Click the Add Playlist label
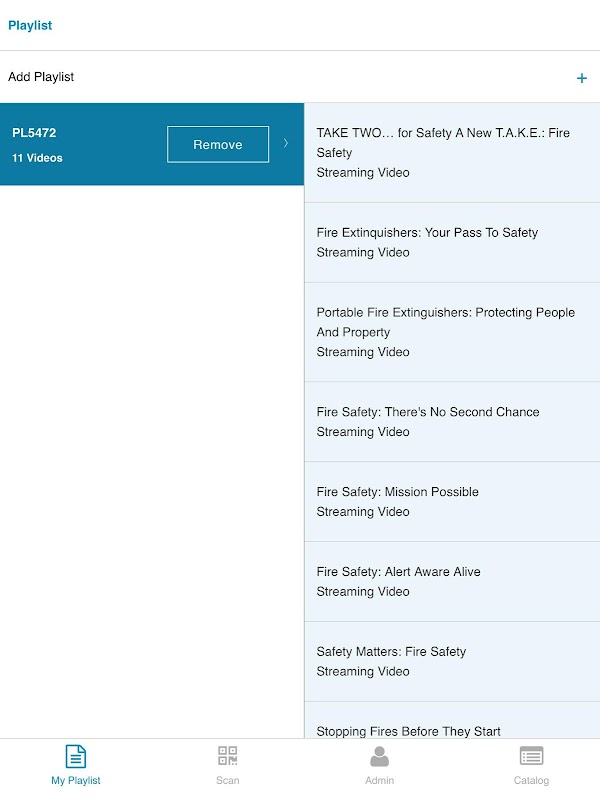The width and height of the screenshot is (600, 800). [41, 77]
